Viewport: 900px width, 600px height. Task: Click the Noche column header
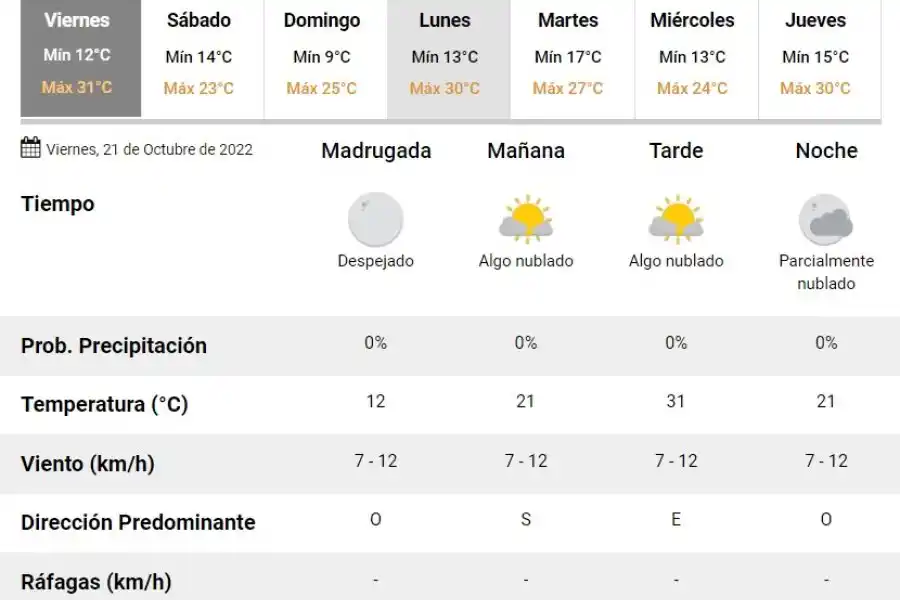pyautogui.click(x=826, y=151)
